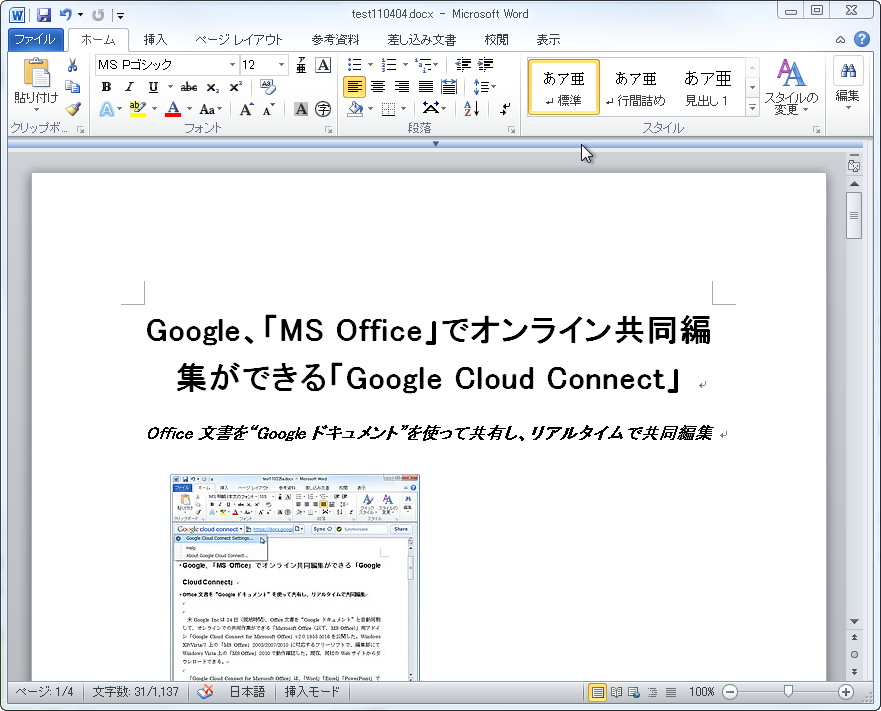Apply yellow text highlight color
Screen dimensions: 881x711
pos(138,108)
